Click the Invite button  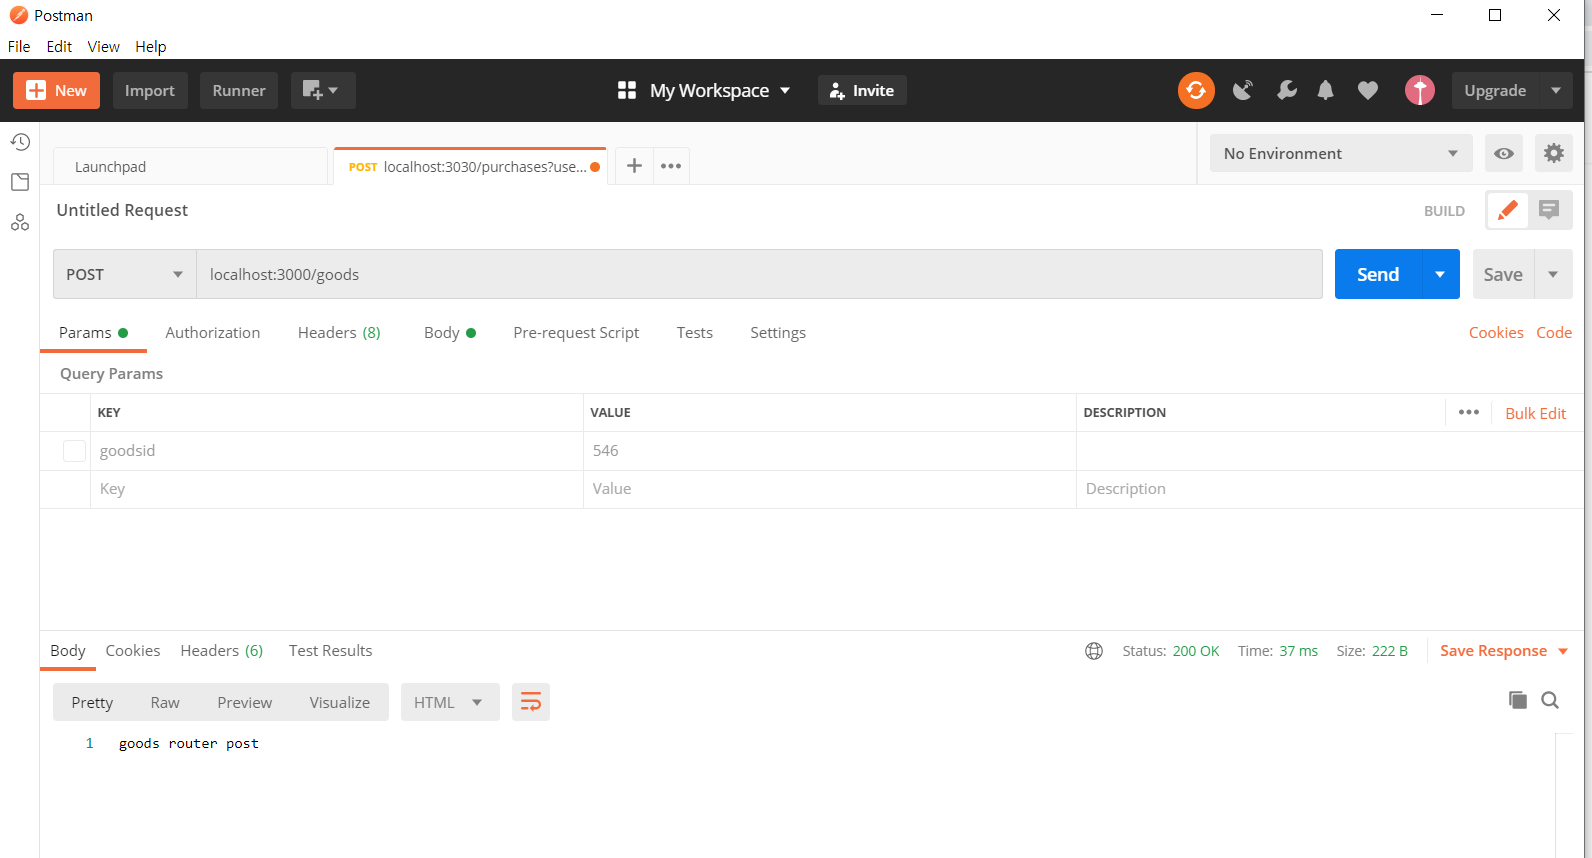[x=862, y=90]
